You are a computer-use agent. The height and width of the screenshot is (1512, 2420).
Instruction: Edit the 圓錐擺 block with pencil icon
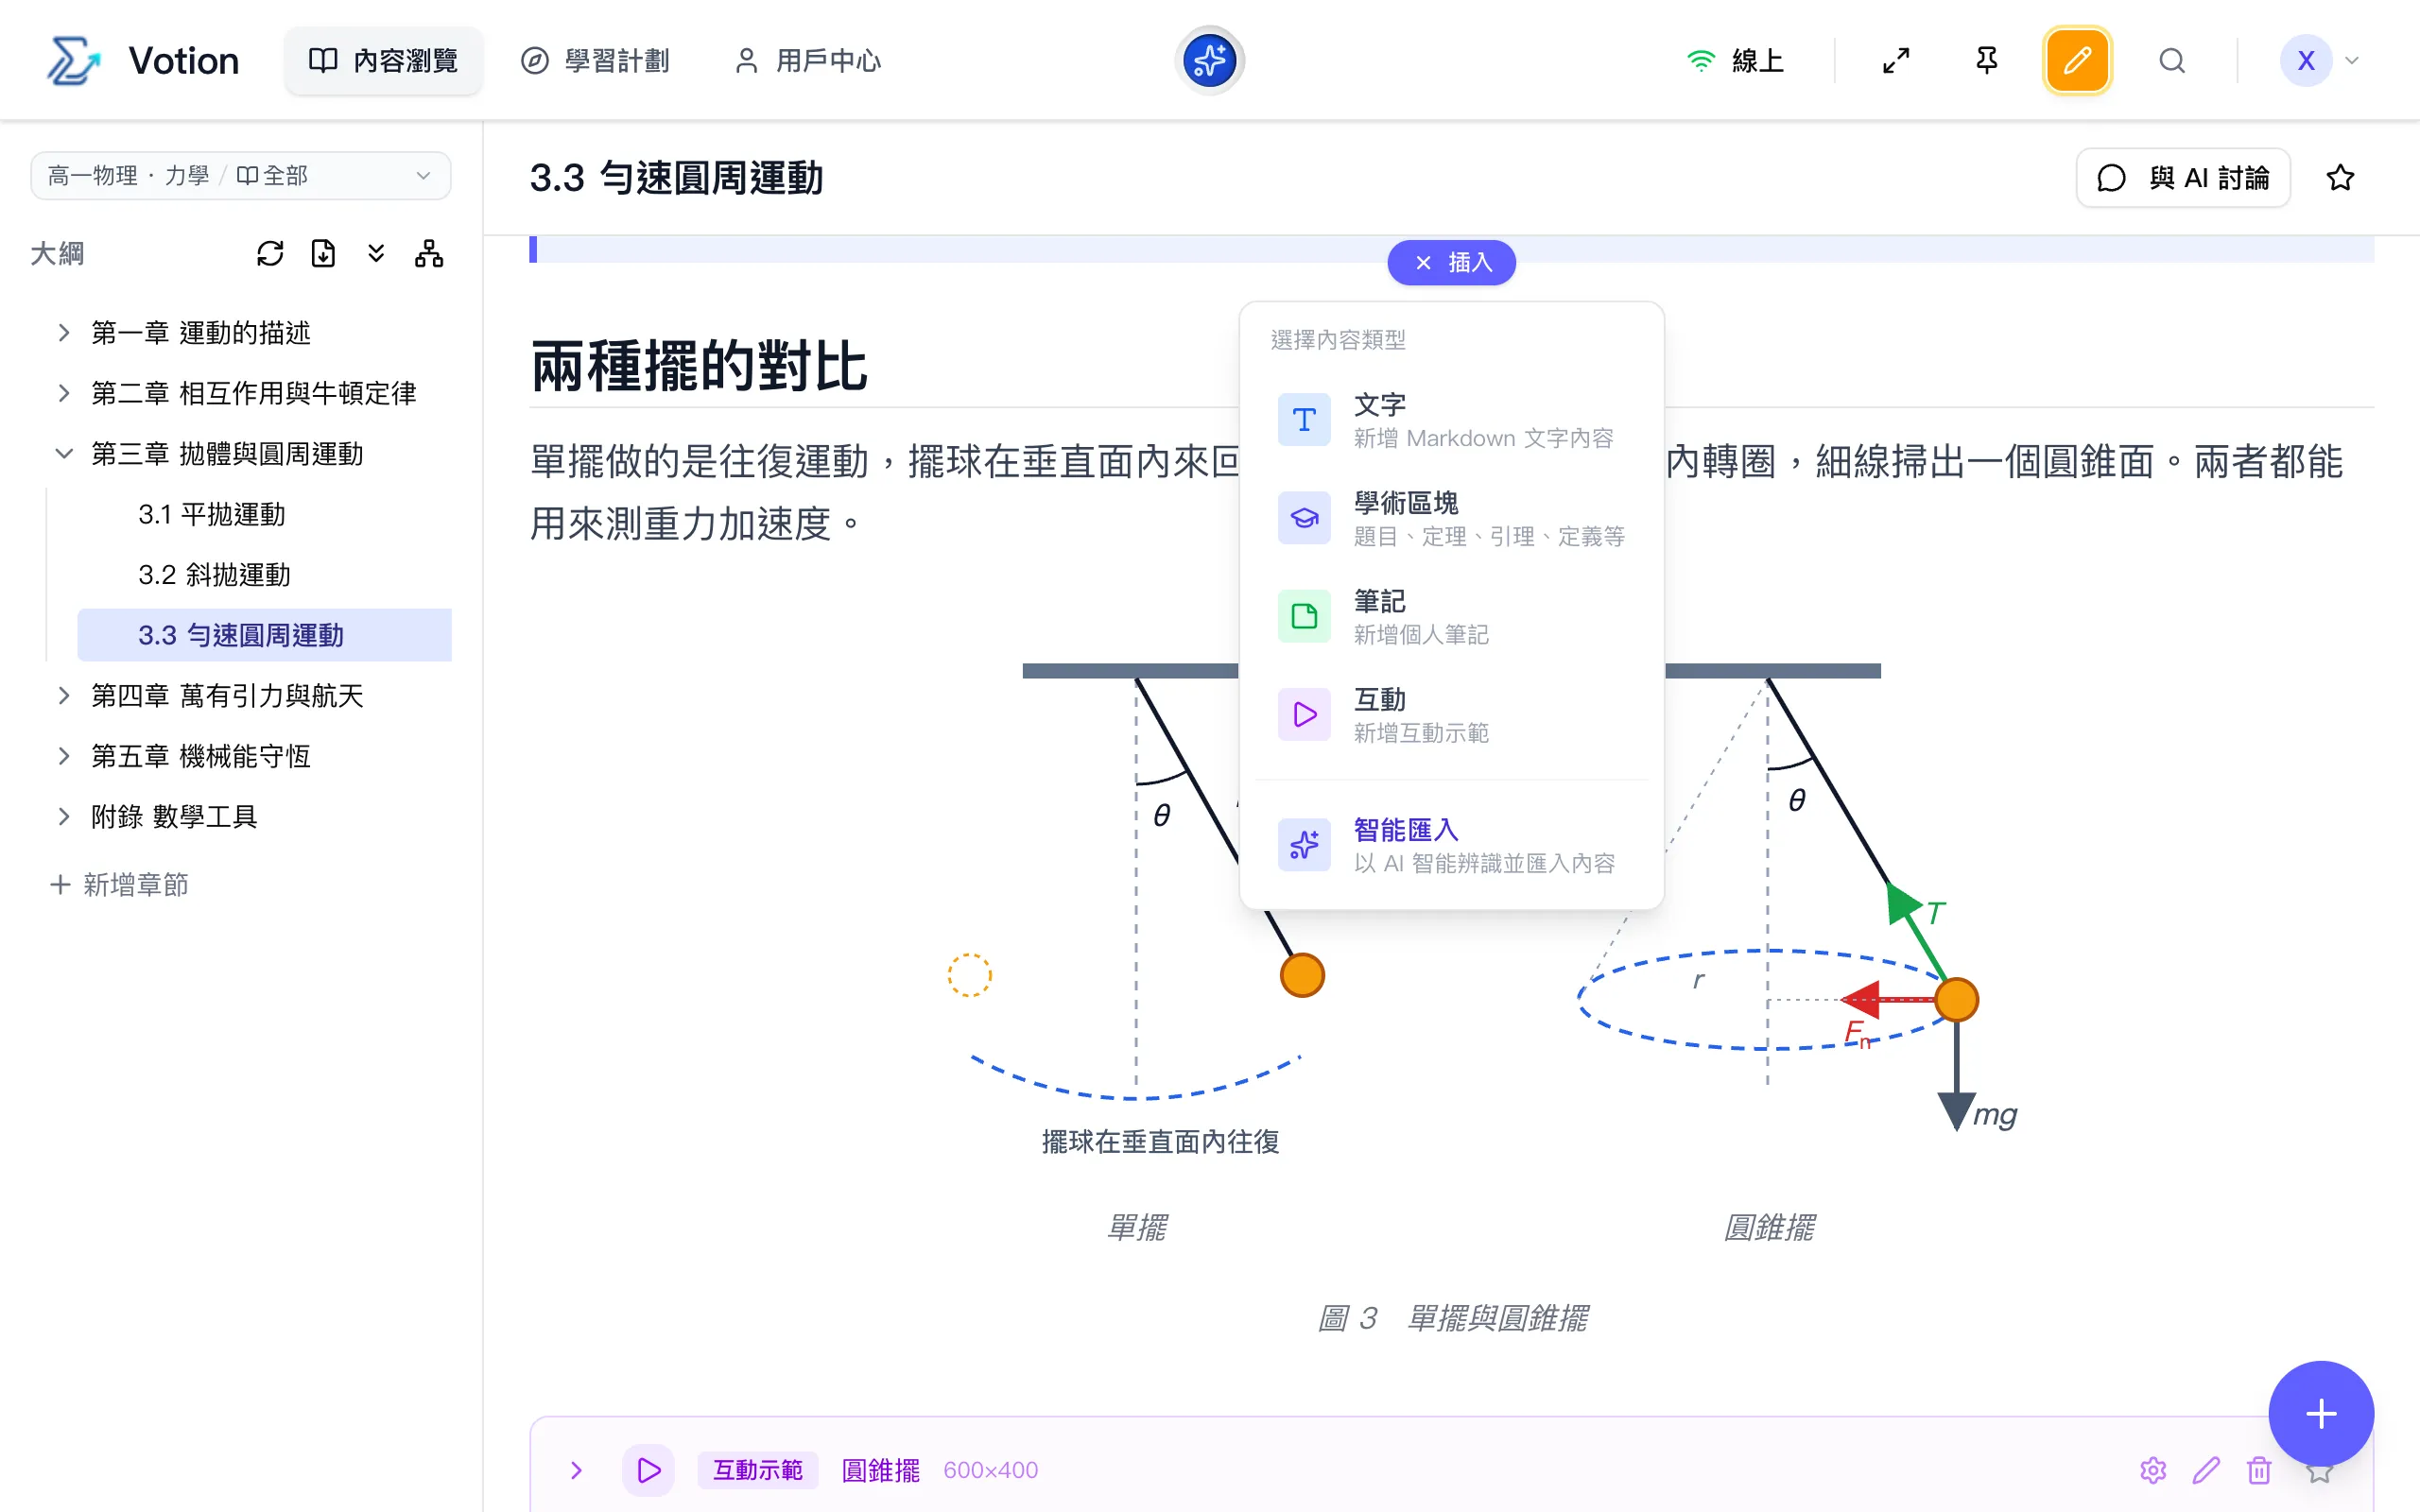pos(2206,1470)
